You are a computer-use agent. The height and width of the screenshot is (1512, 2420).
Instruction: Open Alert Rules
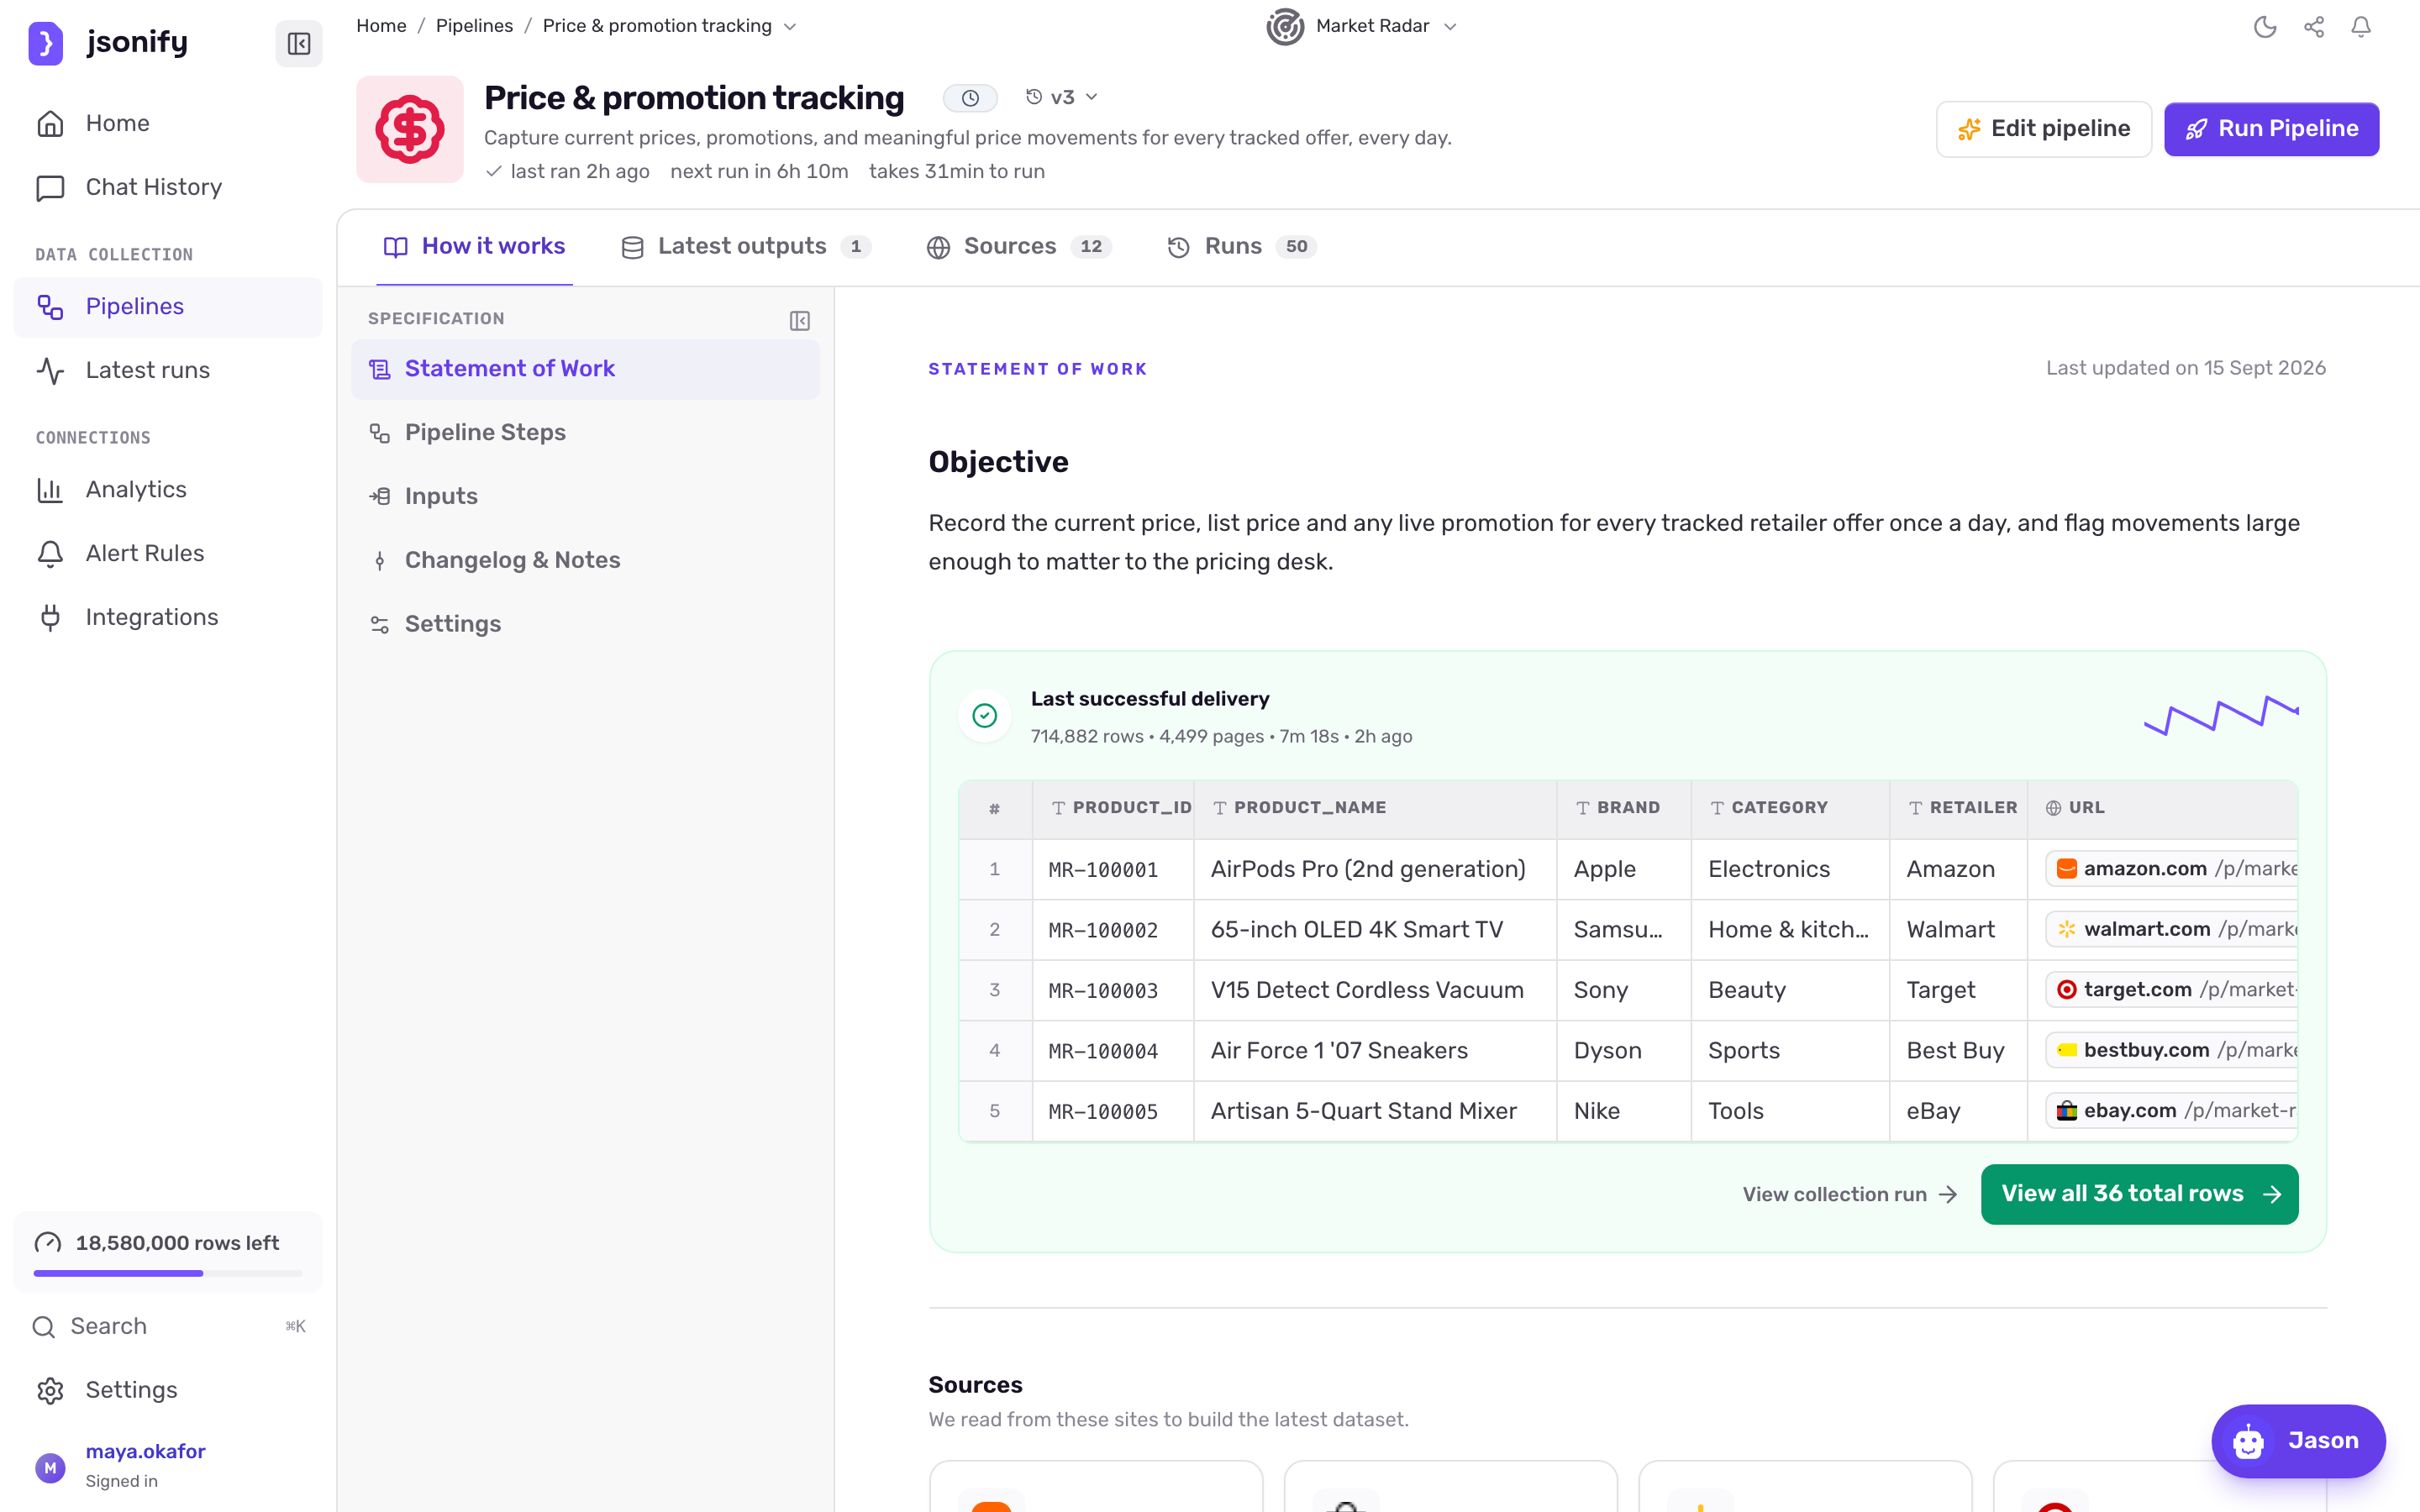168,553
